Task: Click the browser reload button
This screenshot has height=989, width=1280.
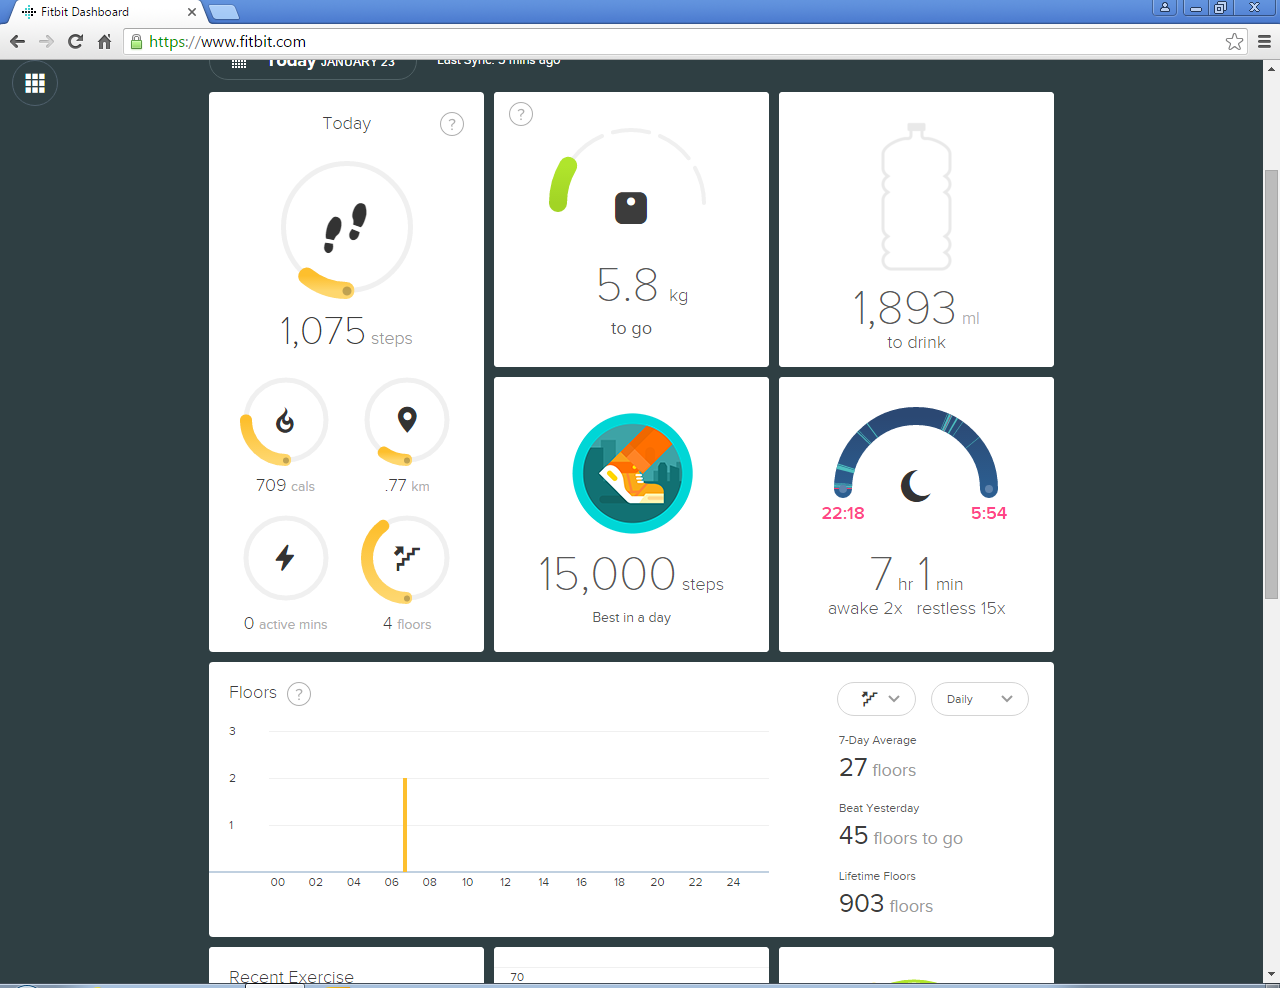Action: 75,41
